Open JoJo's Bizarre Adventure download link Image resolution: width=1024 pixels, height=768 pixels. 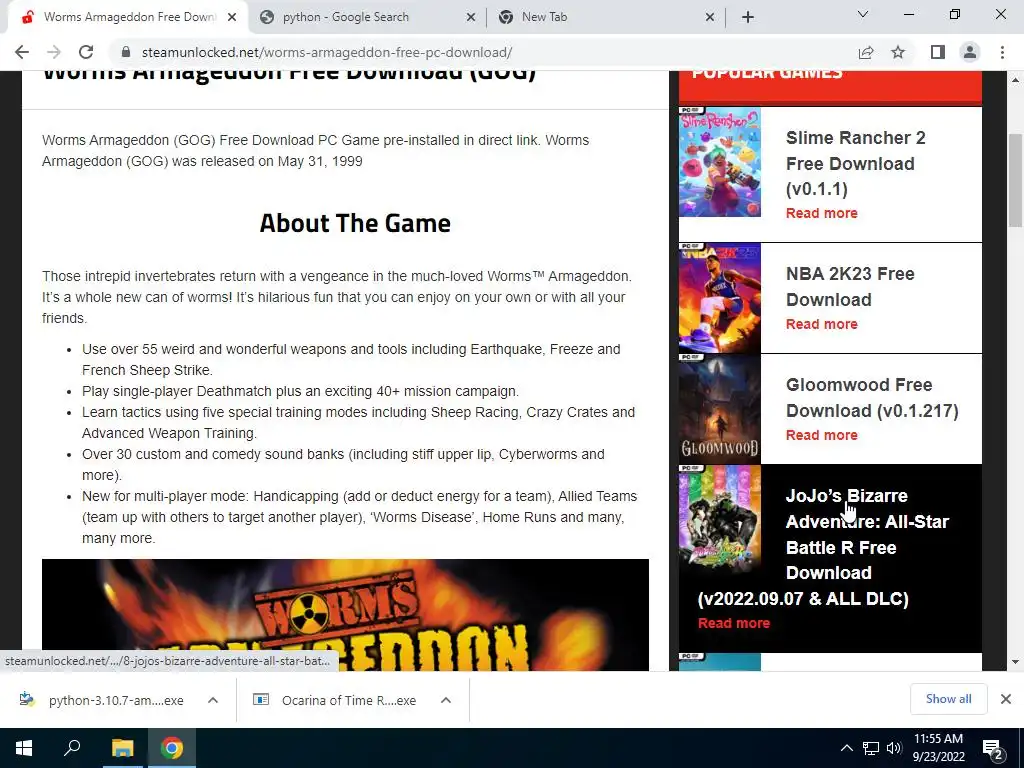click(x=824, y=547)
